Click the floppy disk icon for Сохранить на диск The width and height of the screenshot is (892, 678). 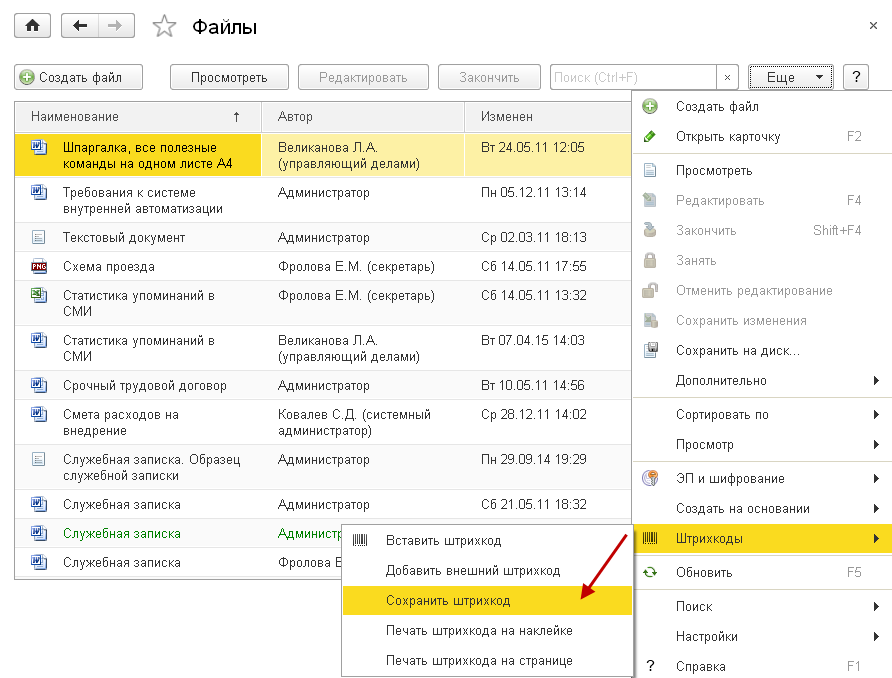pos(650,350)
